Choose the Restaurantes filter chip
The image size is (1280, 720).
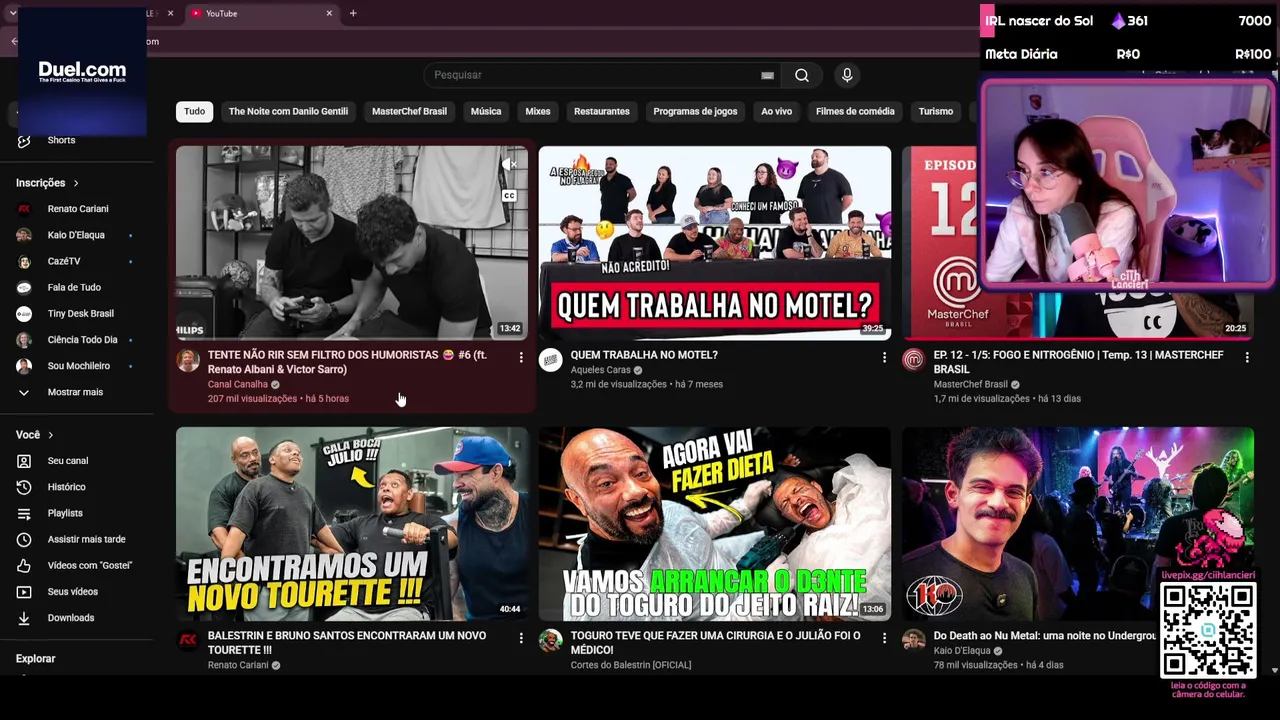(x=602, y=111)
